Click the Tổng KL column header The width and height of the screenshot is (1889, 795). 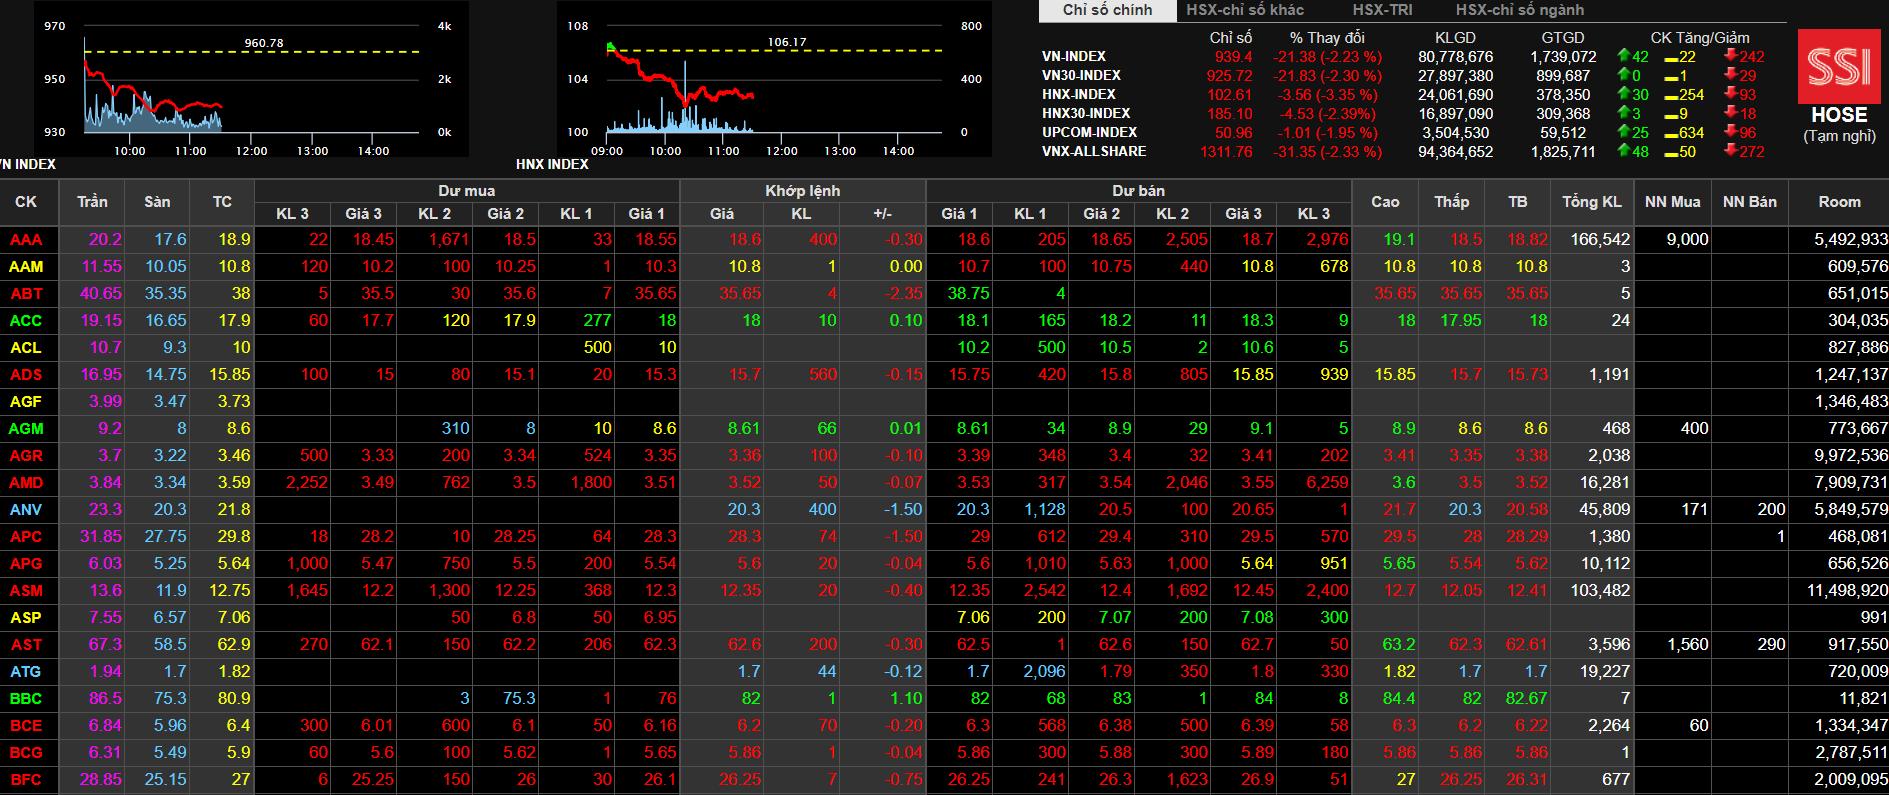[1591, 202]
